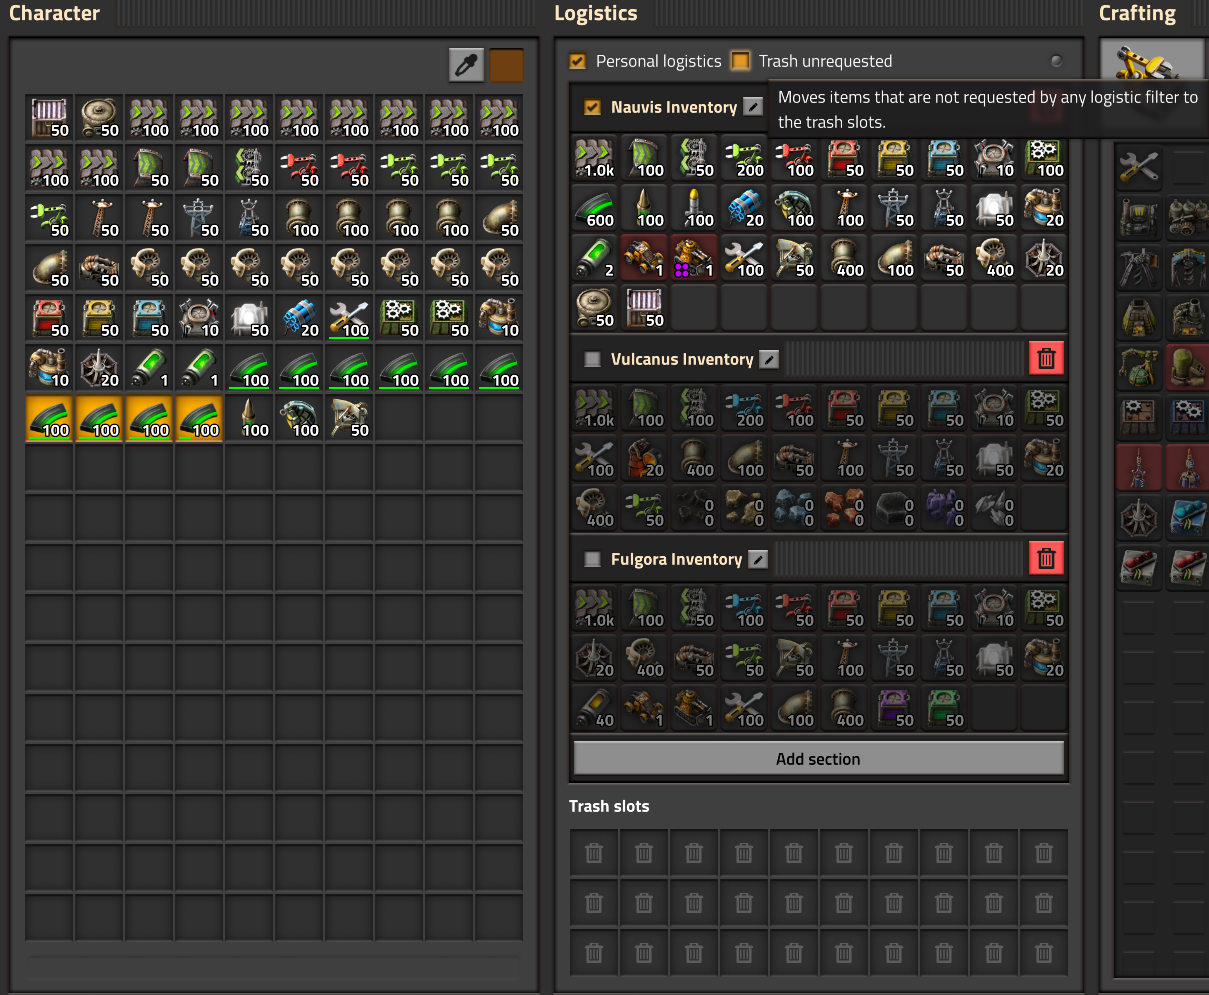Open the purple ore request in Vulcanus section
Image resolution: width=1209 pixels, height=995 pixels.
945,509
